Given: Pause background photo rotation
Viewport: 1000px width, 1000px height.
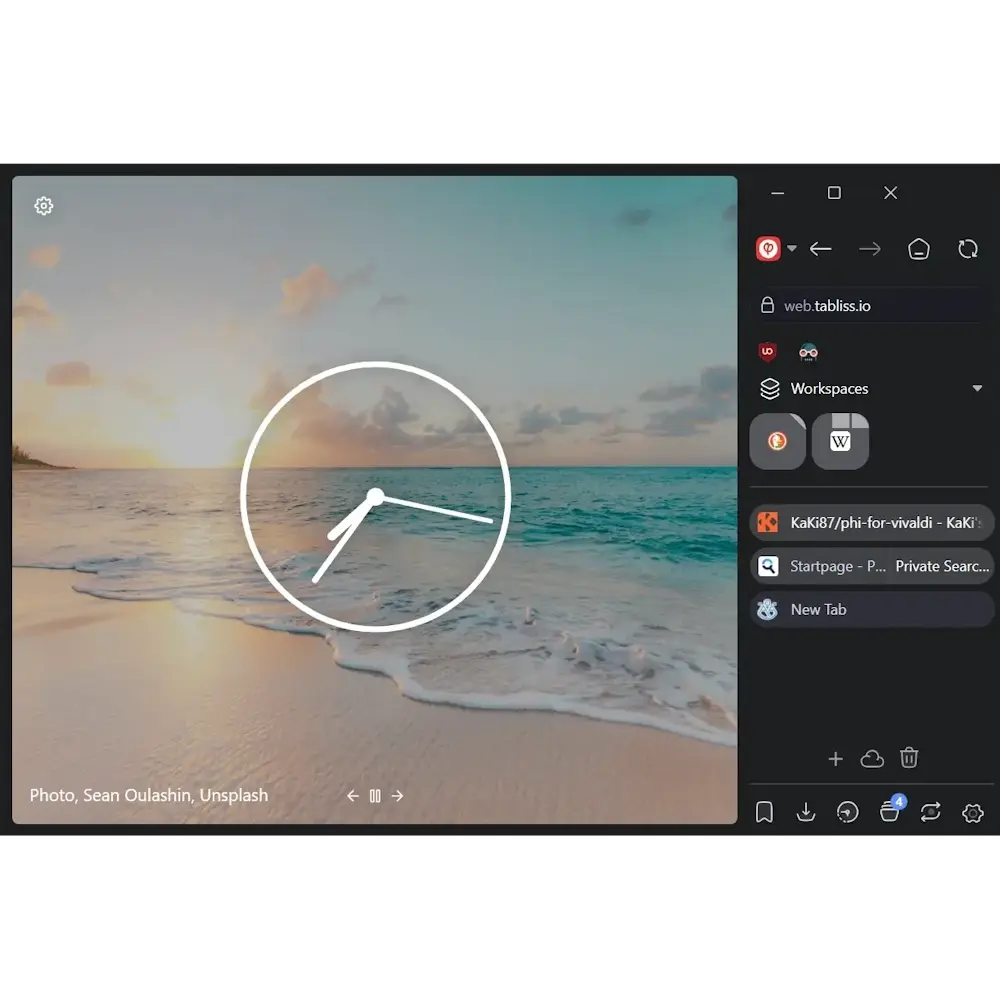Looking at the screenshot, I should coord(375,796).
